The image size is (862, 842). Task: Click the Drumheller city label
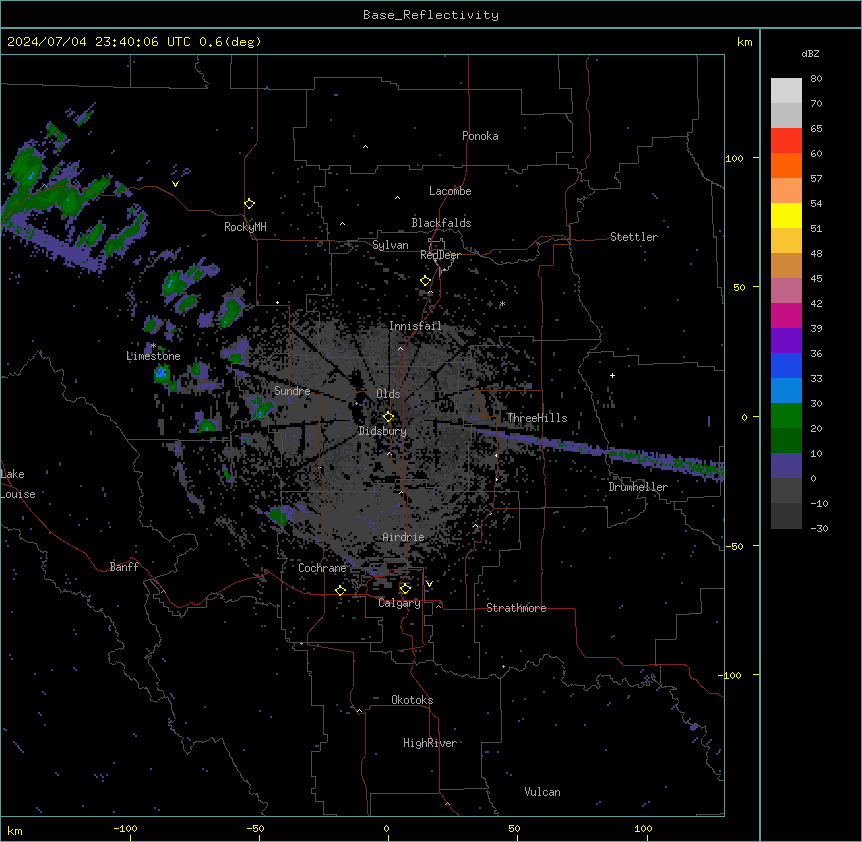638,487
